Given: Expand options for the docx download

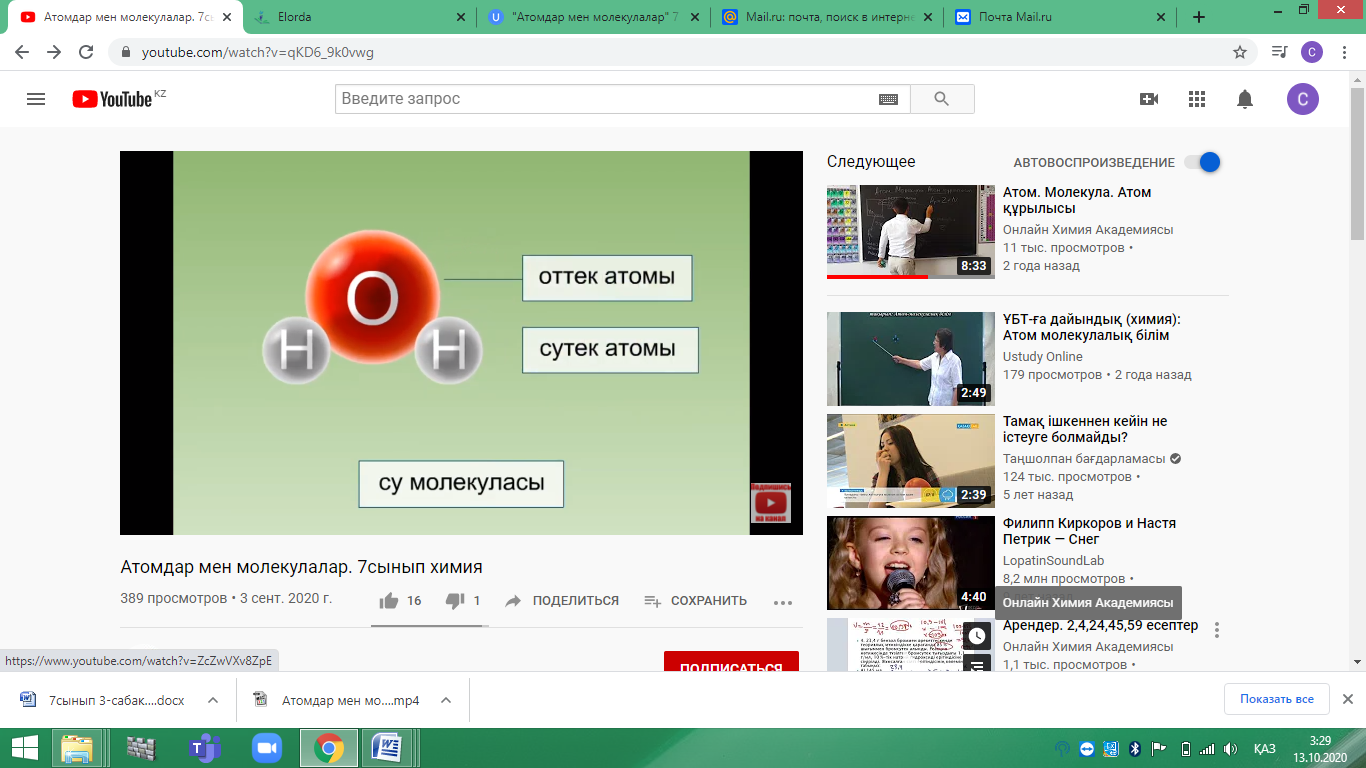Looking at the screenshot, I should (213, 700).
